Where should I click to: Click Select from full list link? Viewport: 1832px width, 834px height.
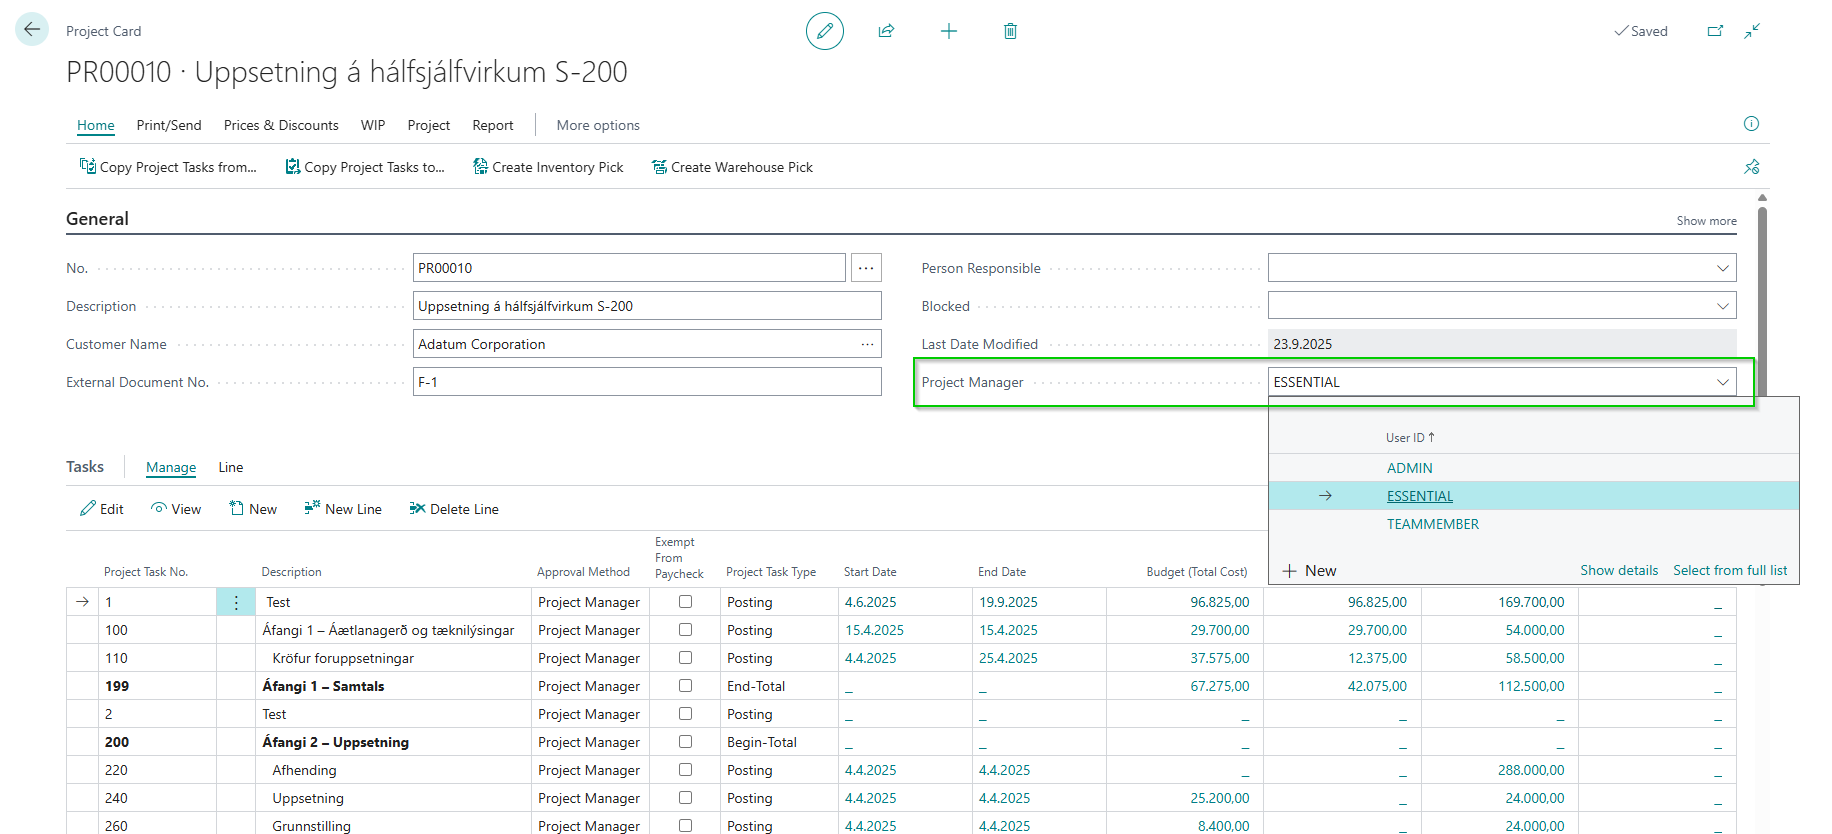(1729, 570)
